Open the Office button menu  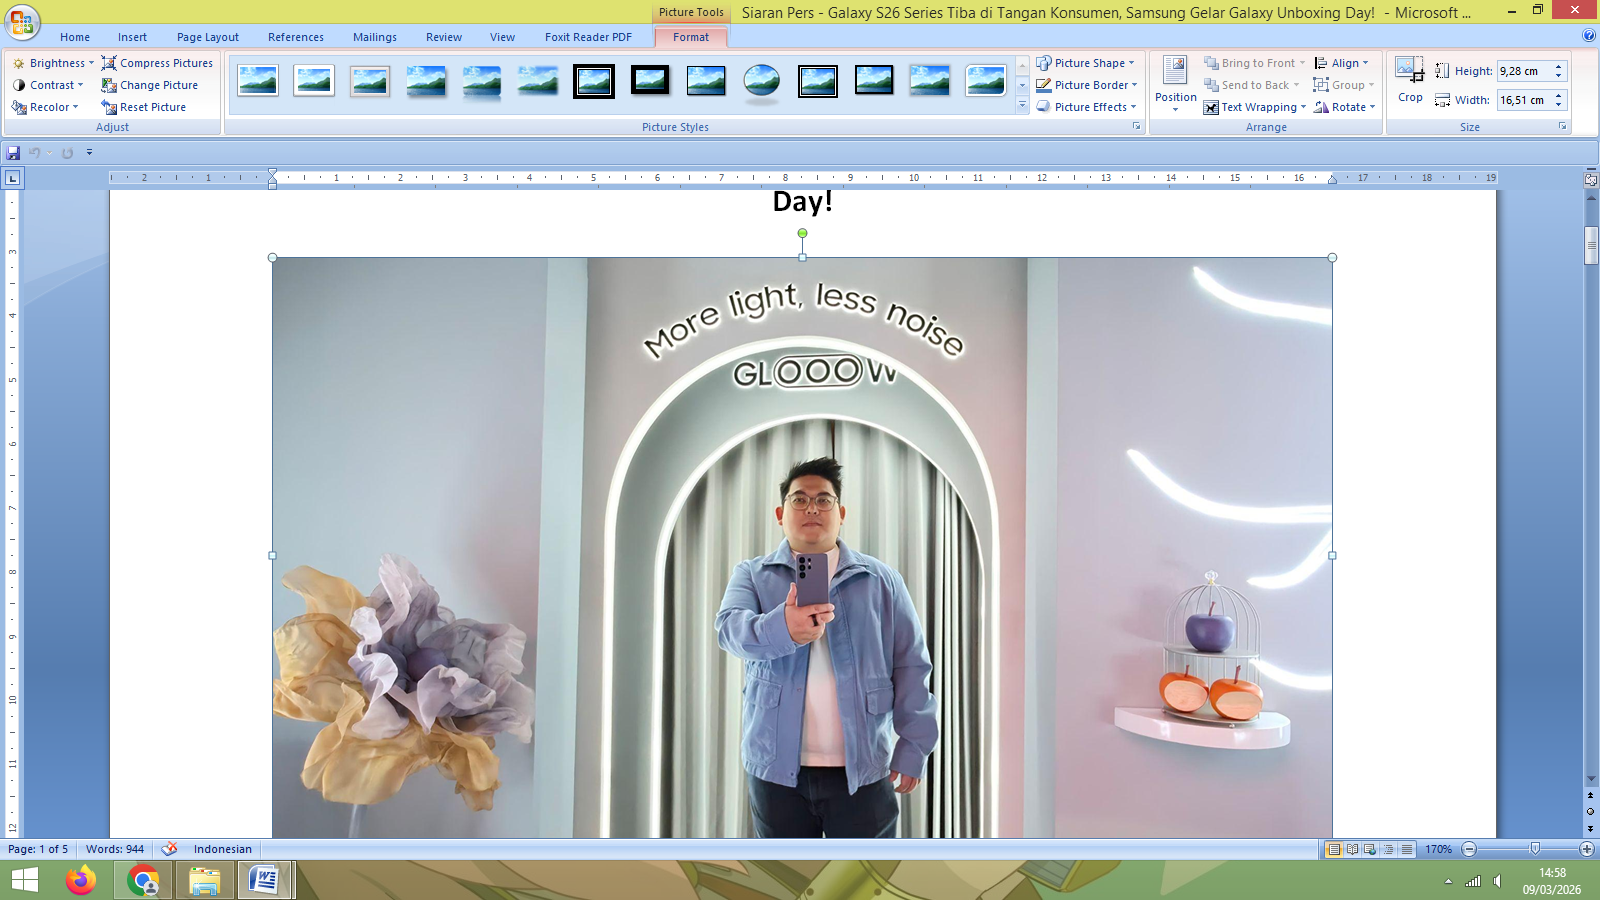(22, 21)
